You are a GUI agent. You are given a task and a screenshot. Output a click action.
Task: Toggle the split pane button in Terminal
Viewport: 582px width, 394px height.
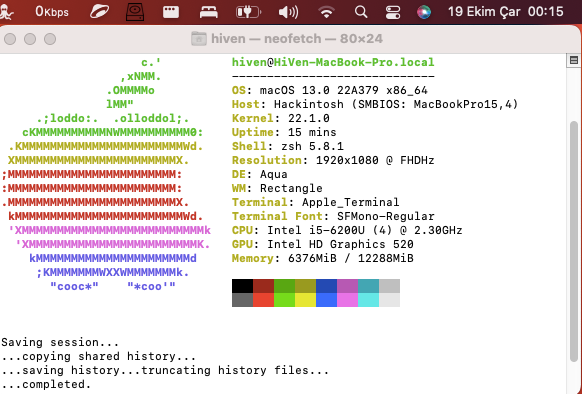574,60
